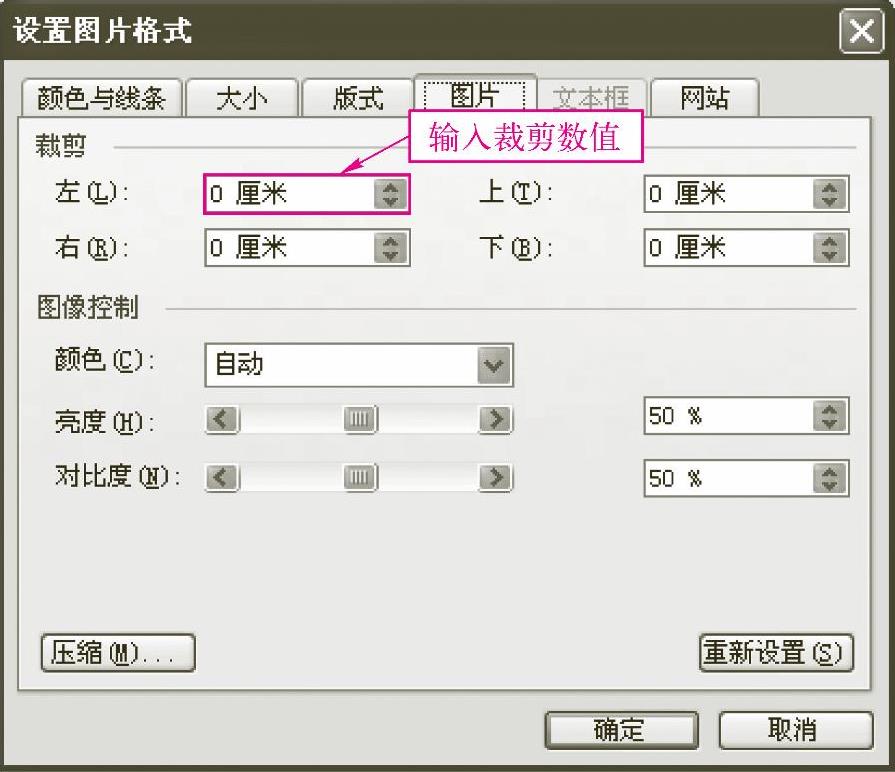The height and width of the screenshot is (772, 895).
Task: Click the brightness slider left arrow
Action: pos(222,419)
